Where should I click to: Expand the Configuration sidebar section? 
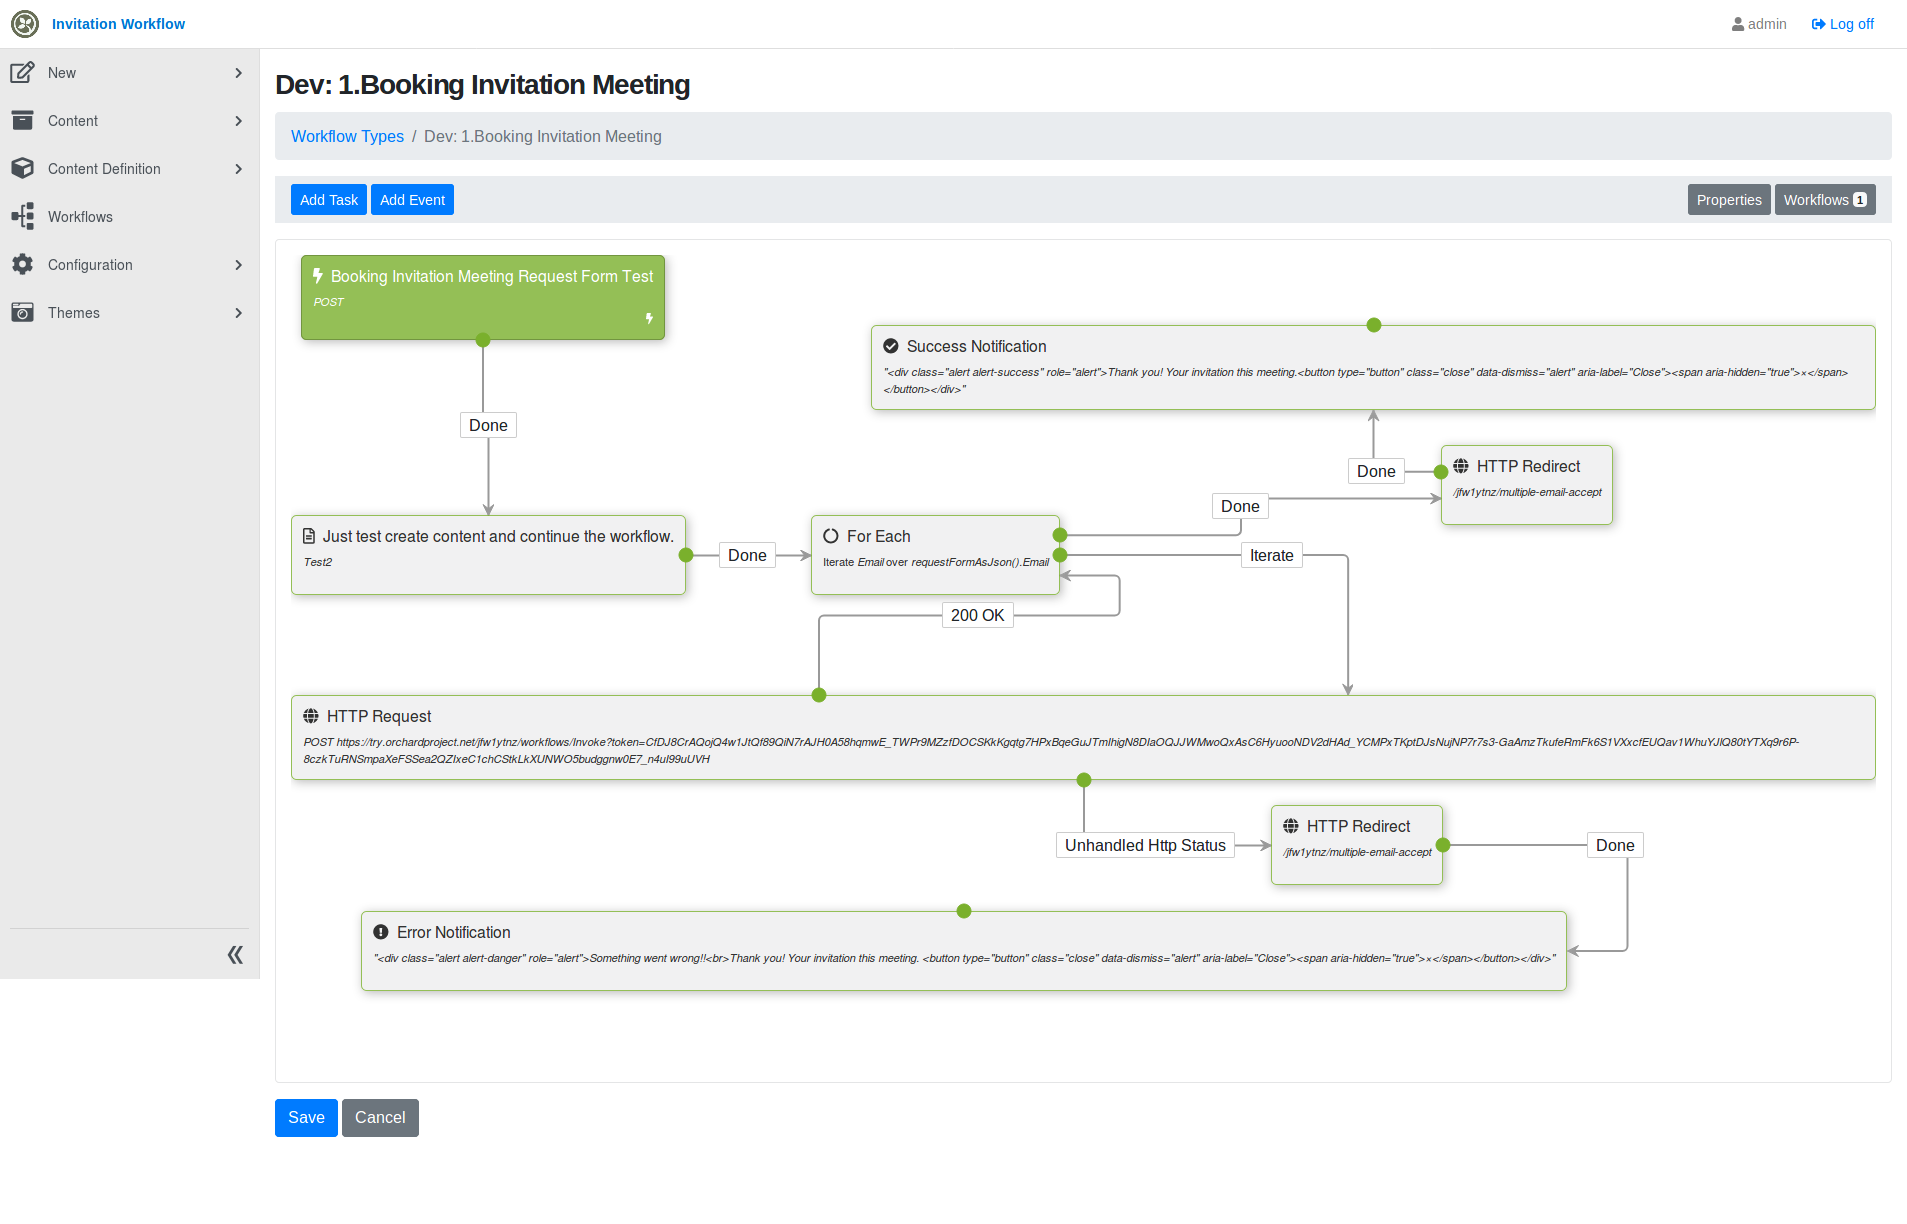click(x=238, y=264)
